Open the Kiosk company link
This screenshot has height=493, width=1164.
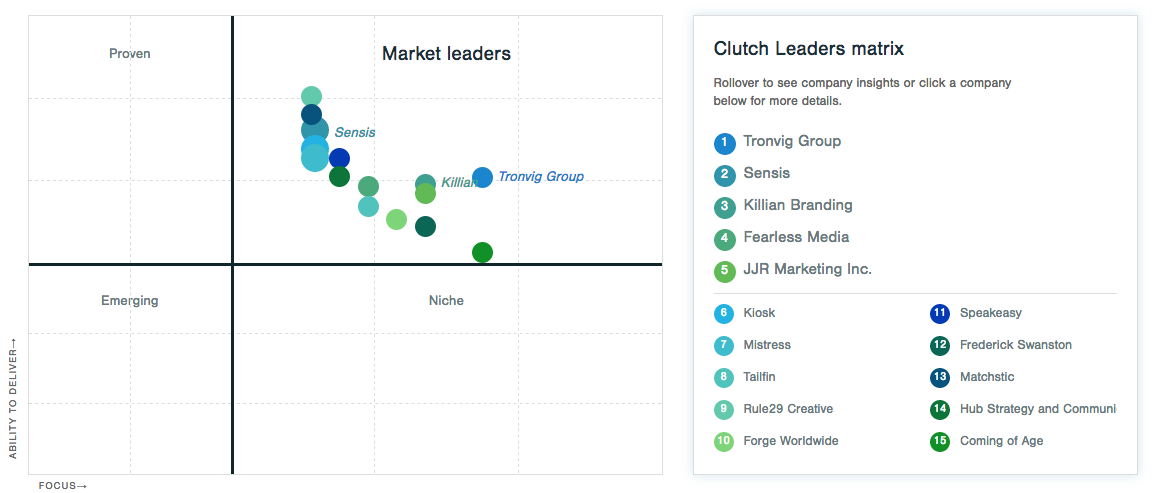pyautogui.click(x=759, y=313)
